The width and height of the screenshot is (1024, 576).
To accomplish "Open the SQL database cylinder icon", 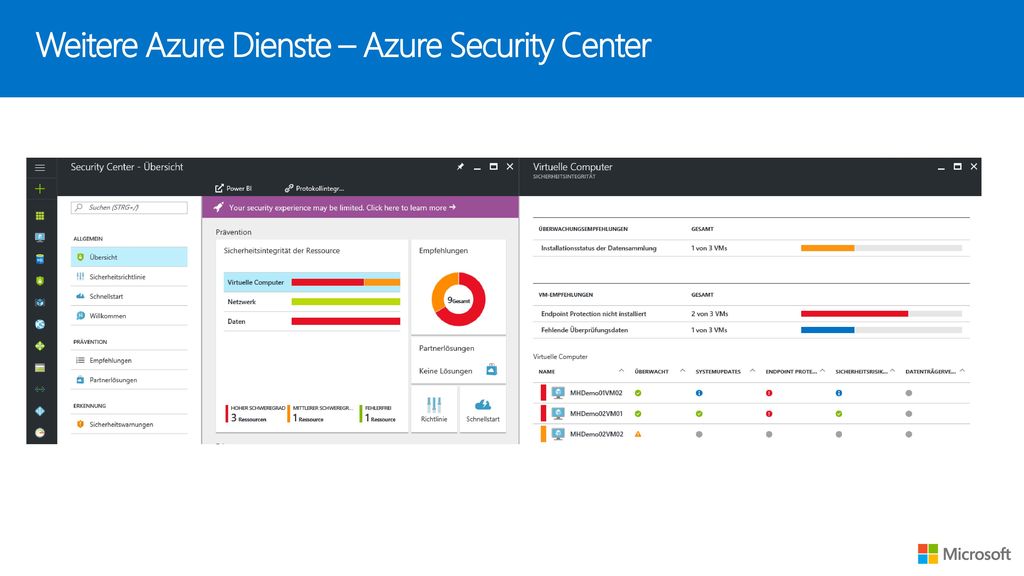I will click(40, 259).
